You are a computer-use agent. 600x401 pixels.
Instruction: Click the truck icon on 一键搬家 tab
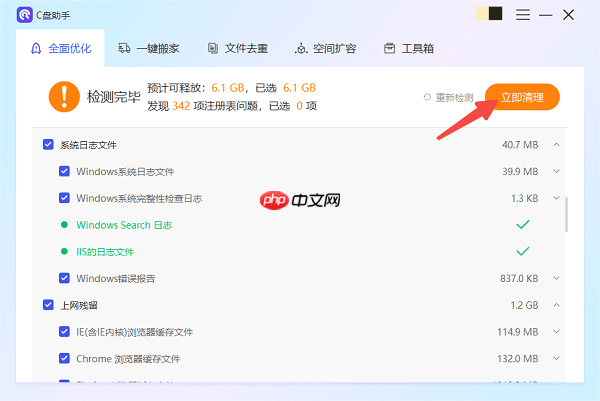(124, 48)
